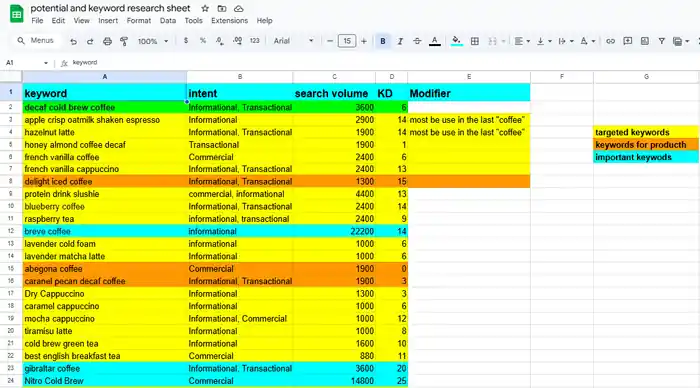The width and height of the screenshot is (700, 388).
Task: Select the 'keywords for producth' legend cell
Action: click(x=646, y=145)
